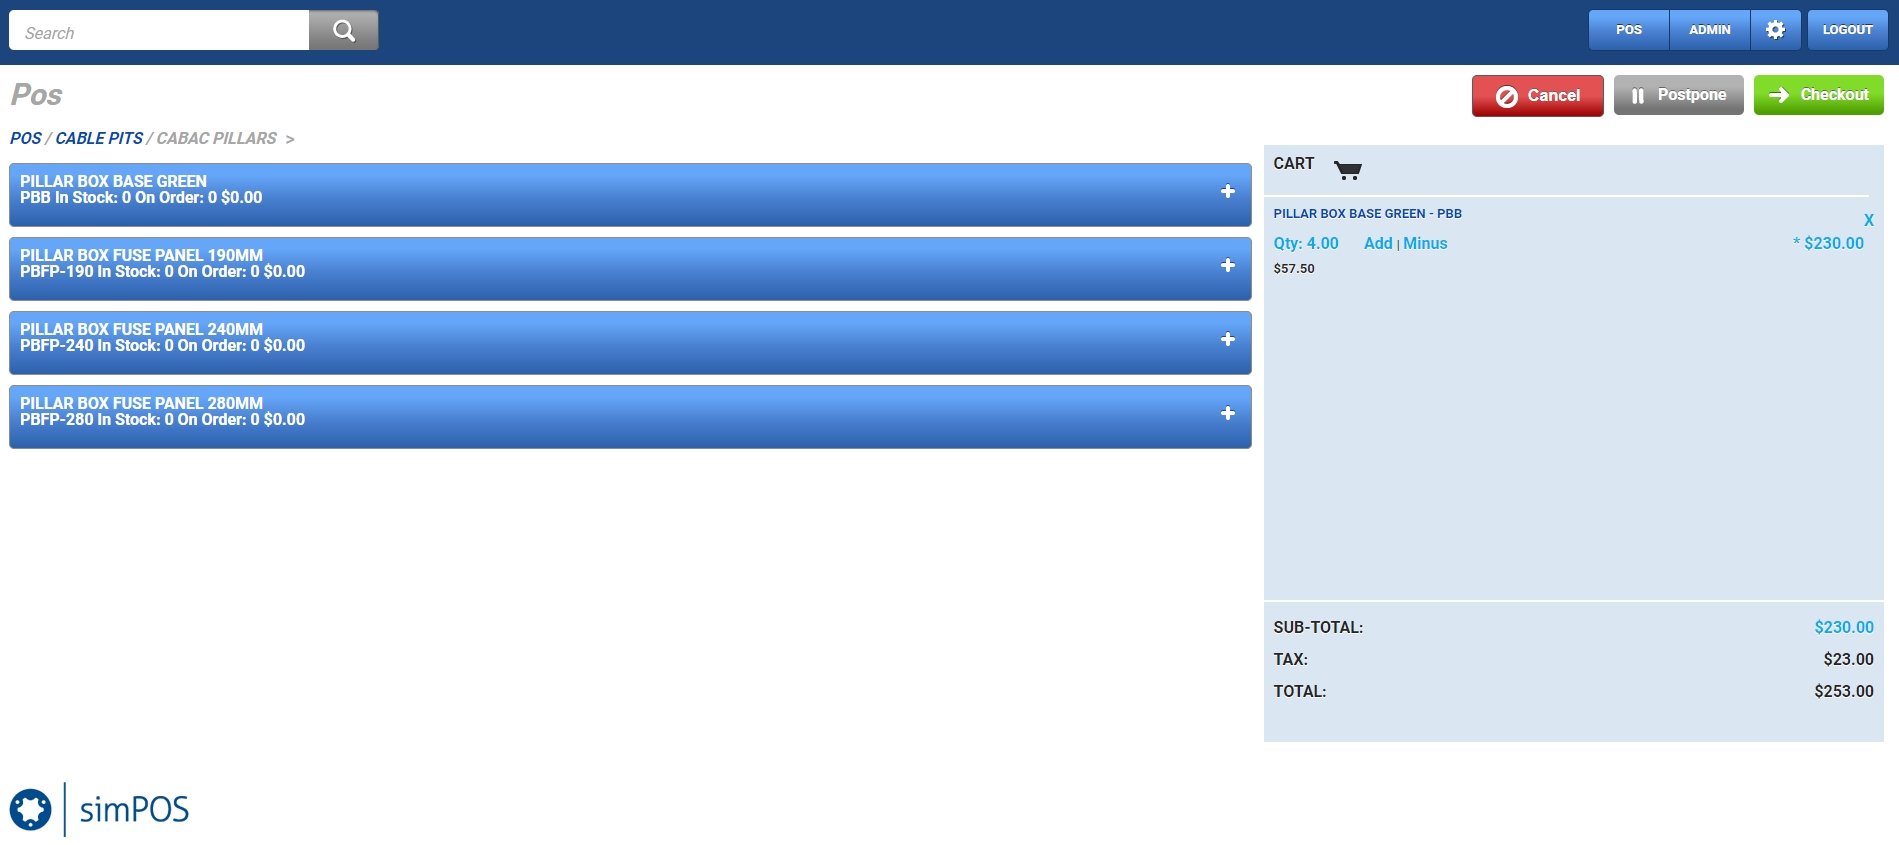Click the * $230.00 line price

coord(1828,243)
